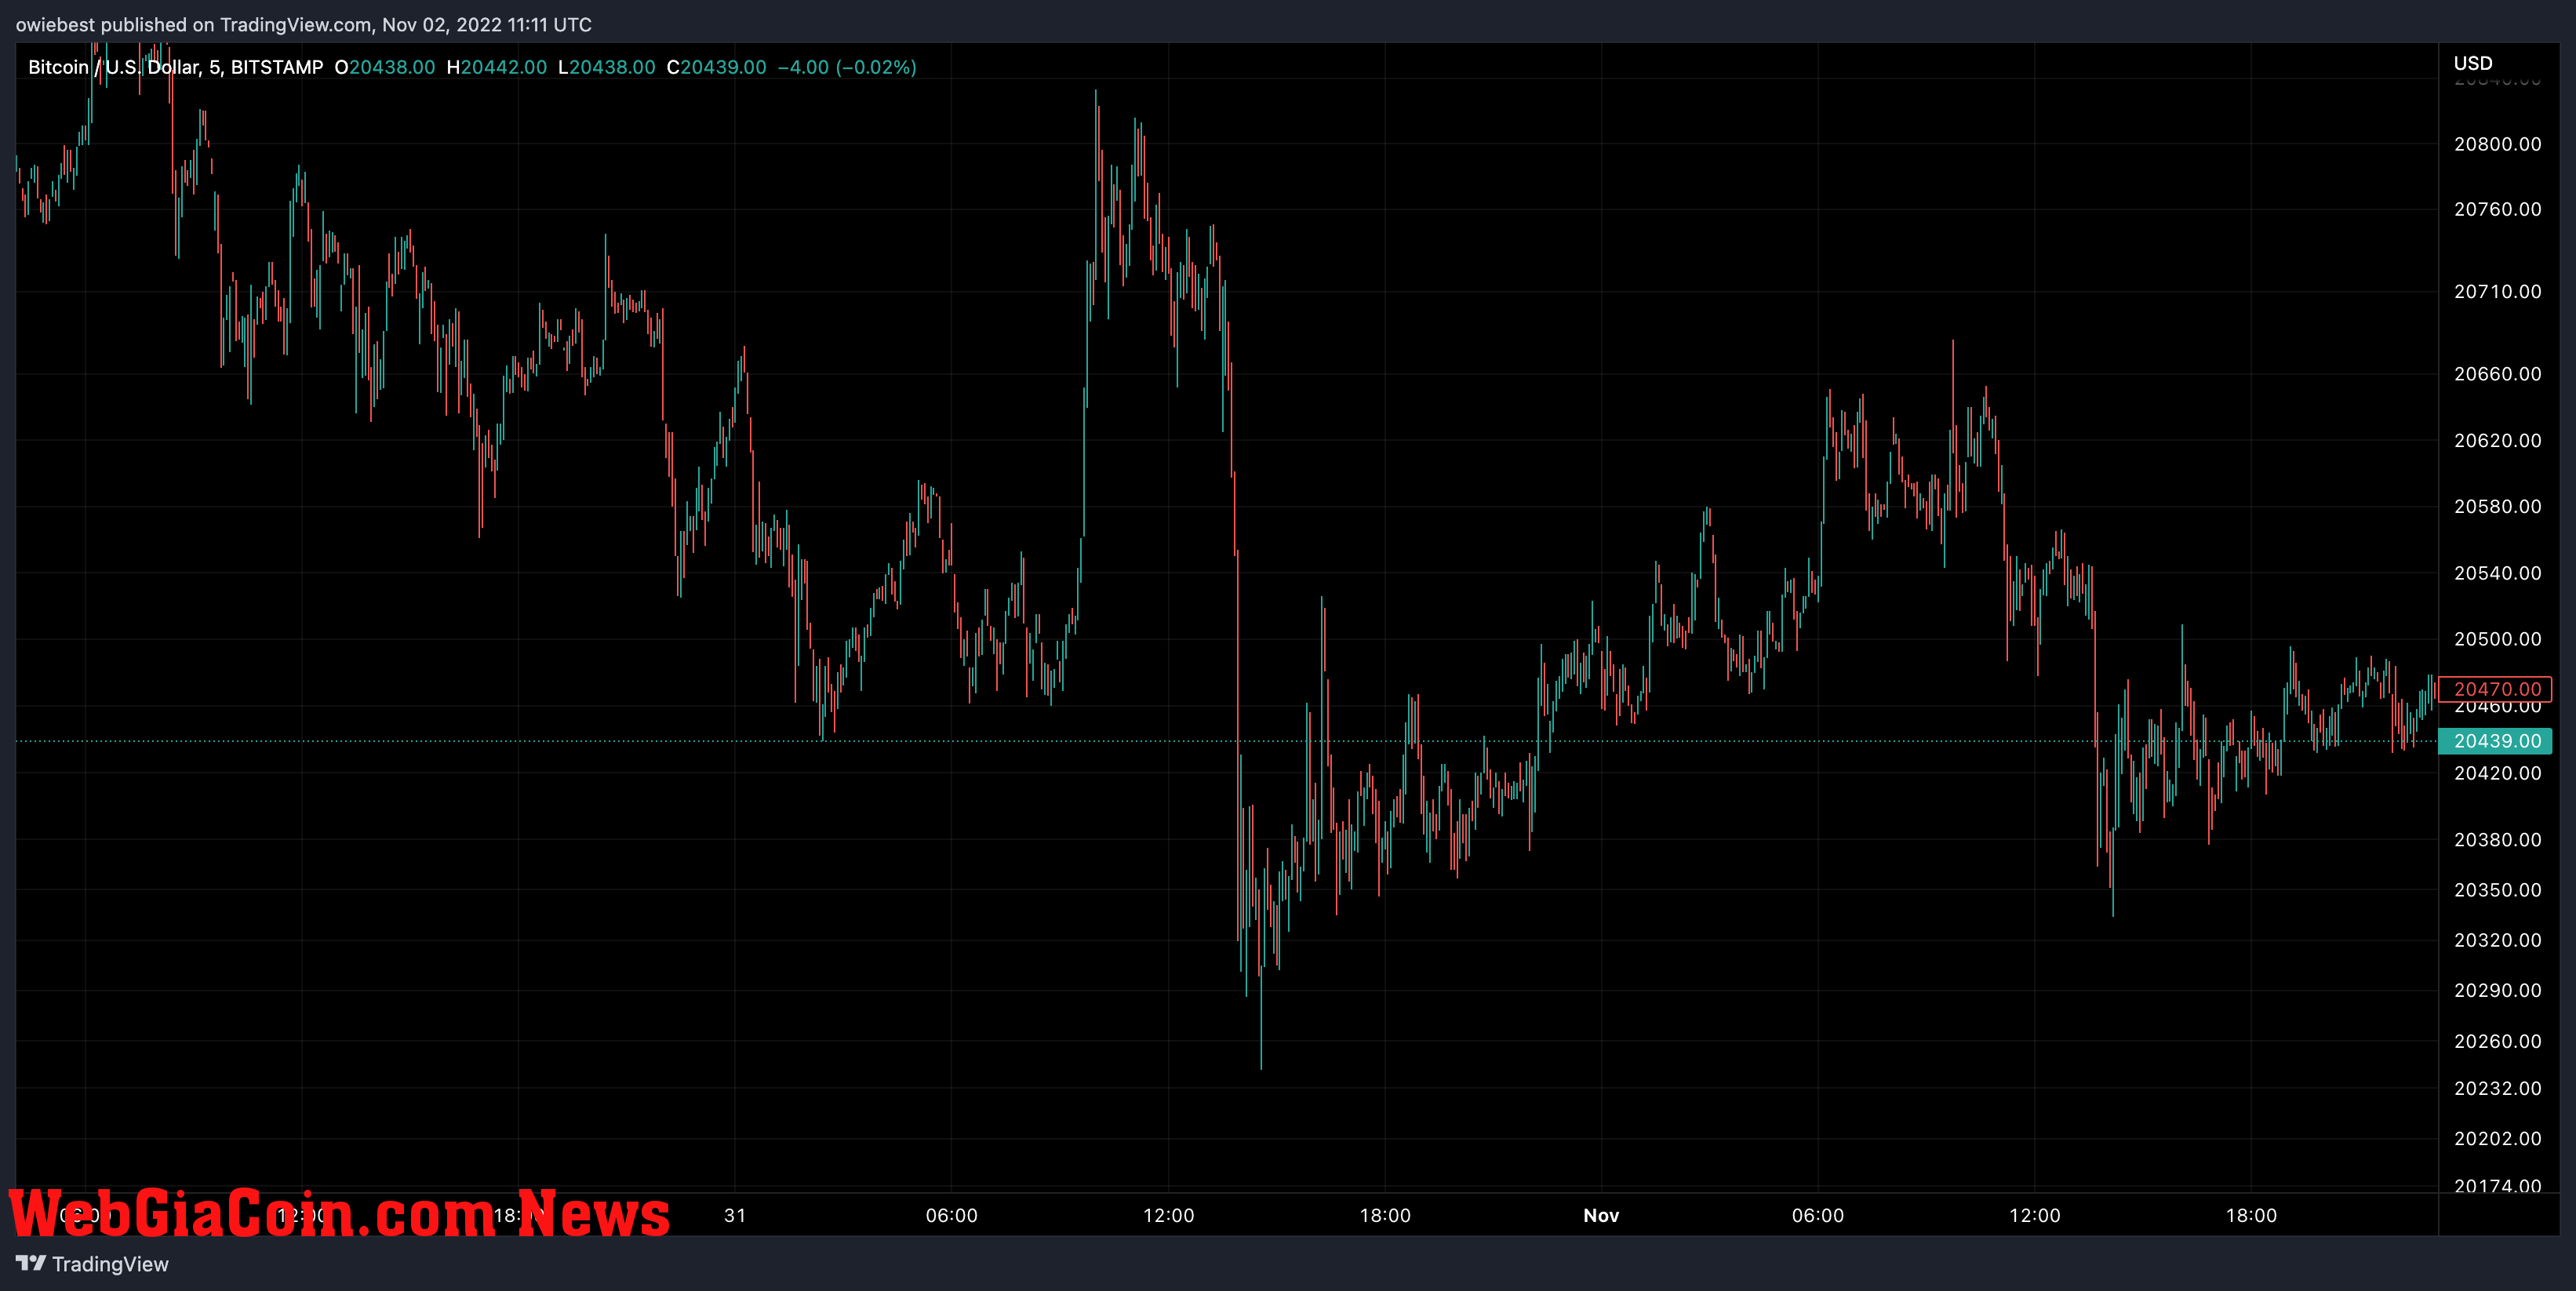Click the 12:00 label between 31 and Nov
2576x1291 pixels.
coord(1168,1215)
